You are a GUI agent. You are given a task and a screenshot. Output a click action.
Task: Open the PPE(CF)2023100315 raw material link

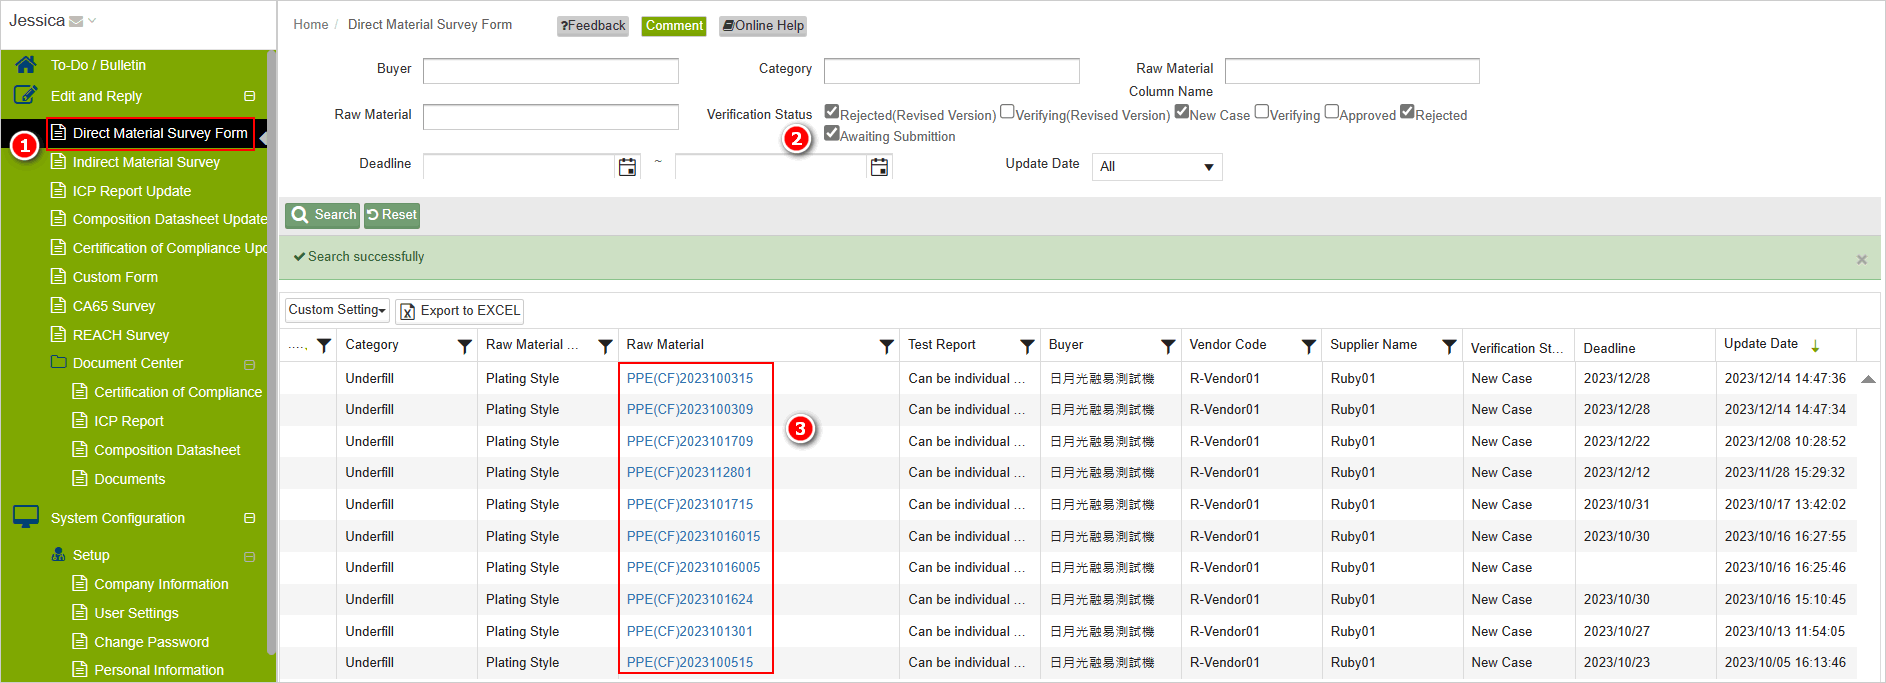click(689, 378)
